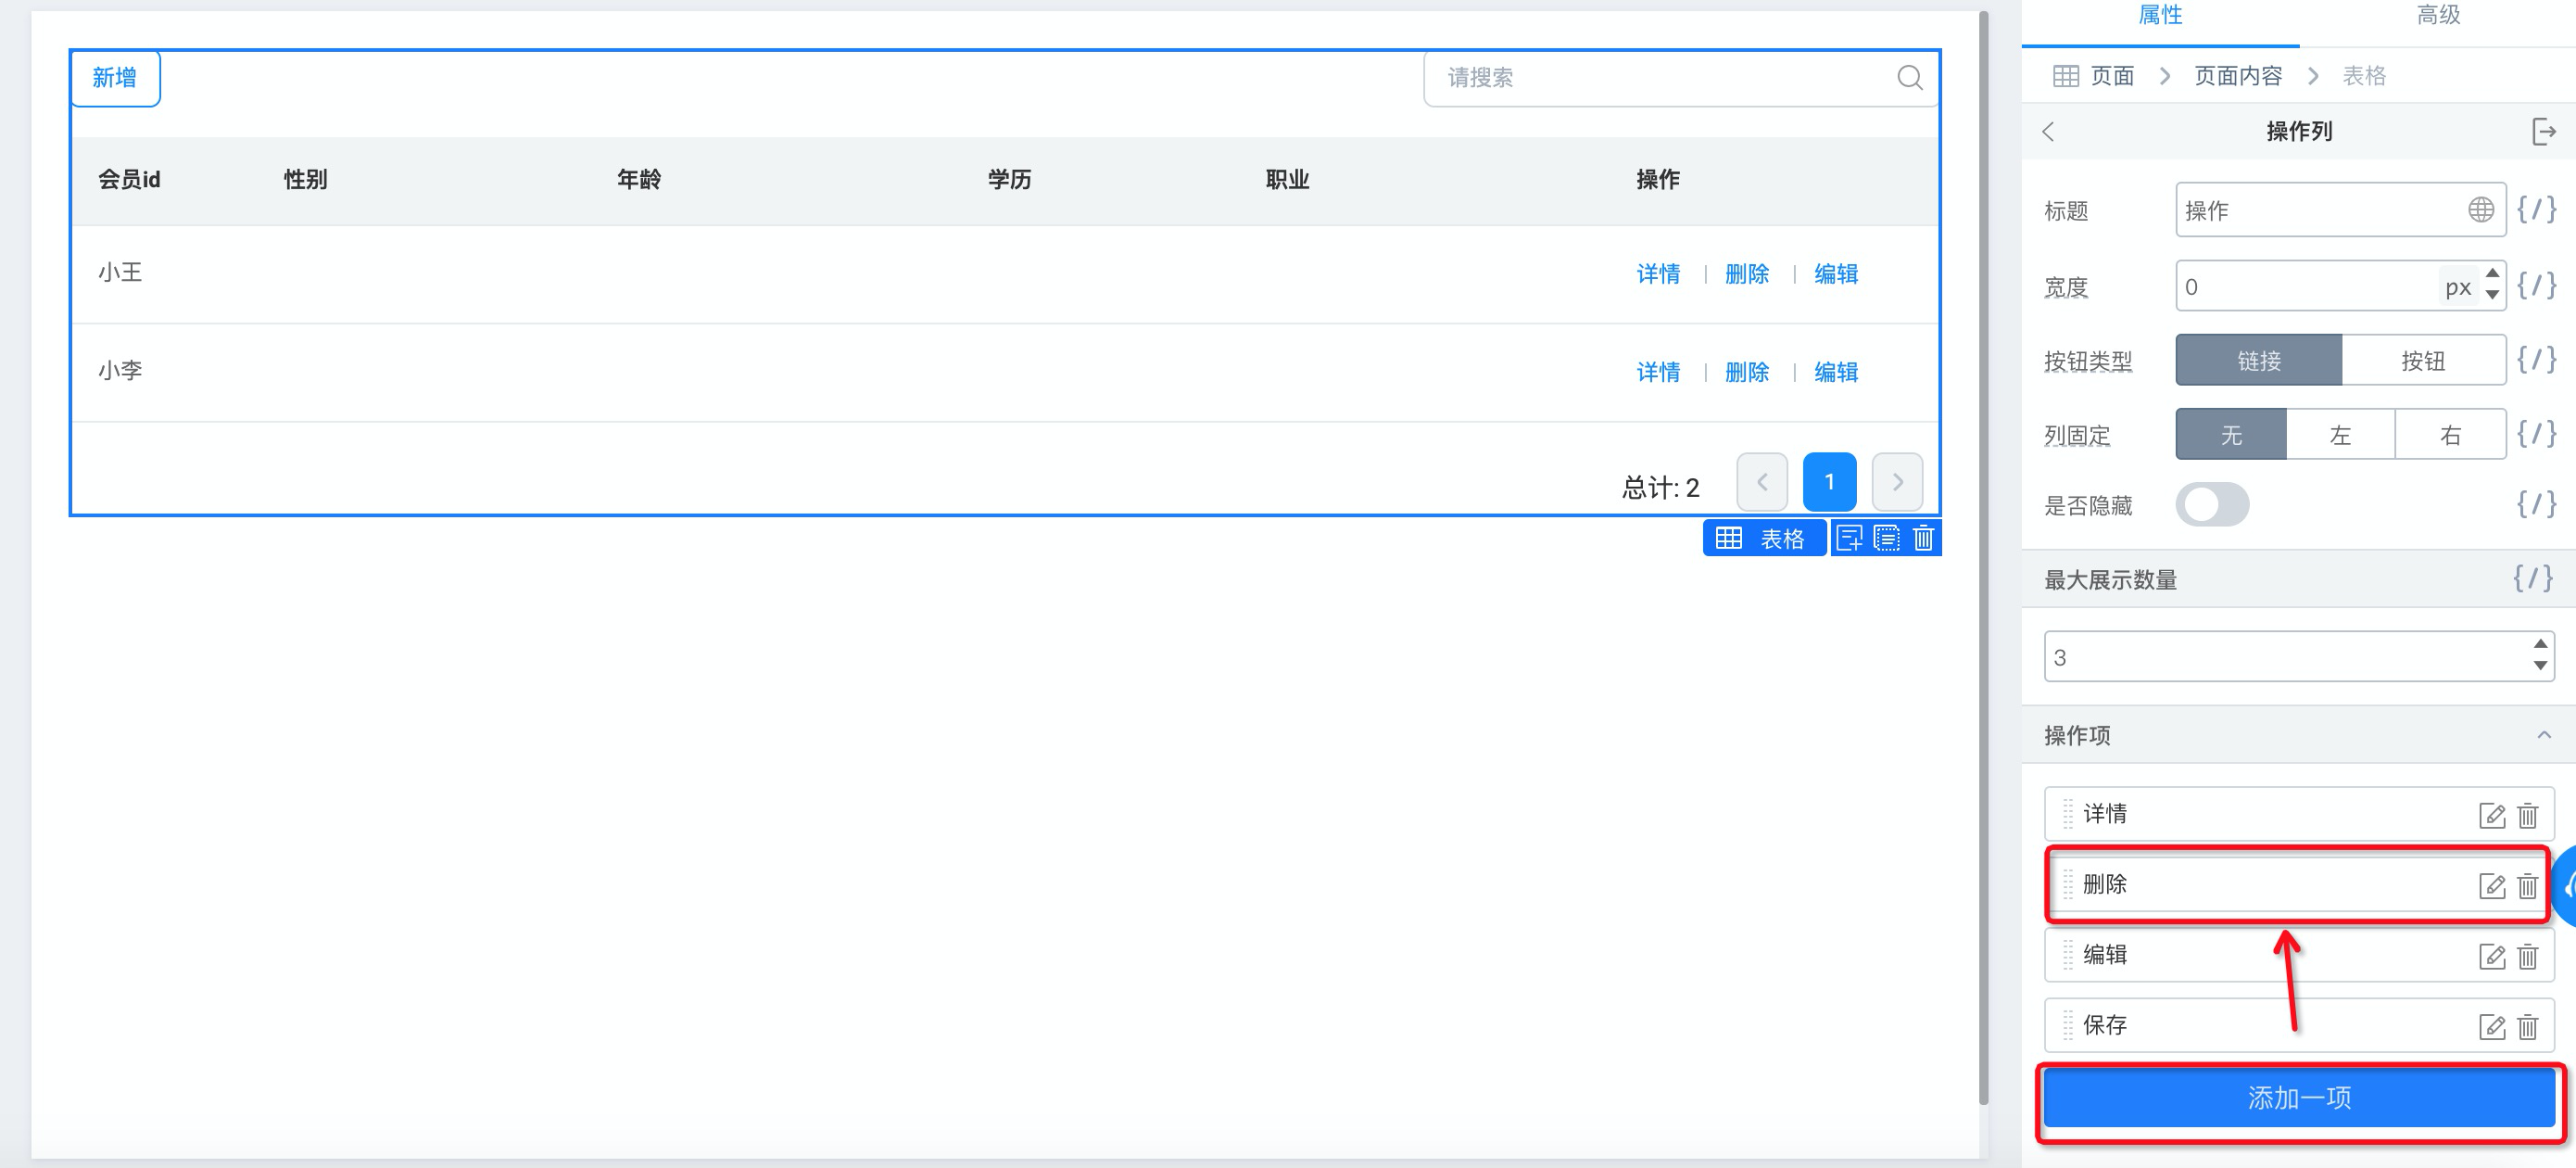This screenshot has width=2576, height=1168.
Task: Click 删除 link for 小王
Action: (x=1747, y=273)
